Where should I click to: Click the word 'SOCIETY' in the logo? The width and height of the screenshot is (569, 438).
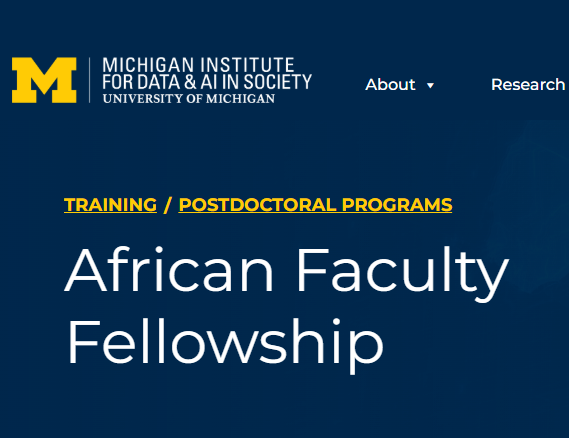278,82
